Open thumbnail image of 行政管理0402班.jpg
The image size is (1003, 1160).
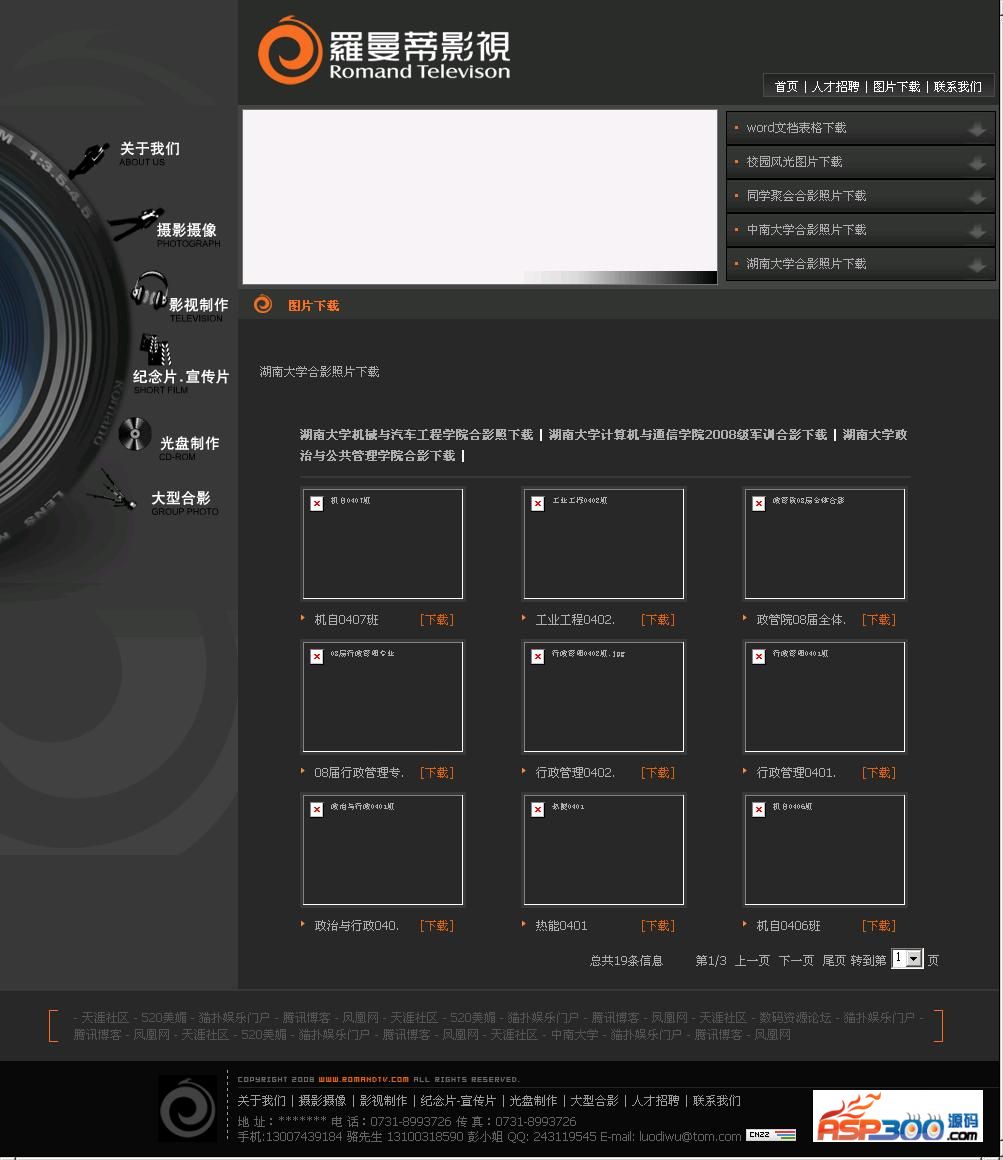pos(604,697)
